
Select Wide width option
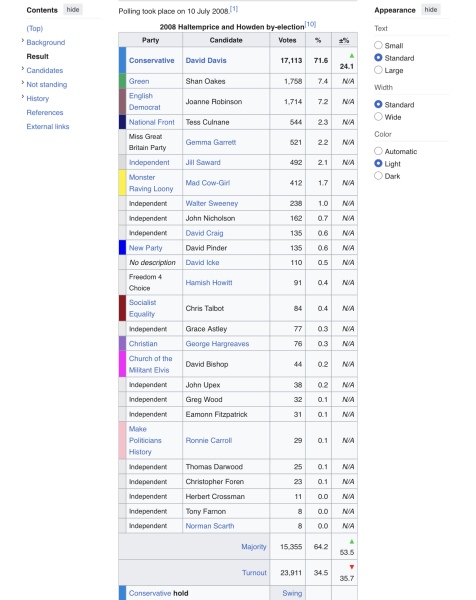(x=378, y=116)
